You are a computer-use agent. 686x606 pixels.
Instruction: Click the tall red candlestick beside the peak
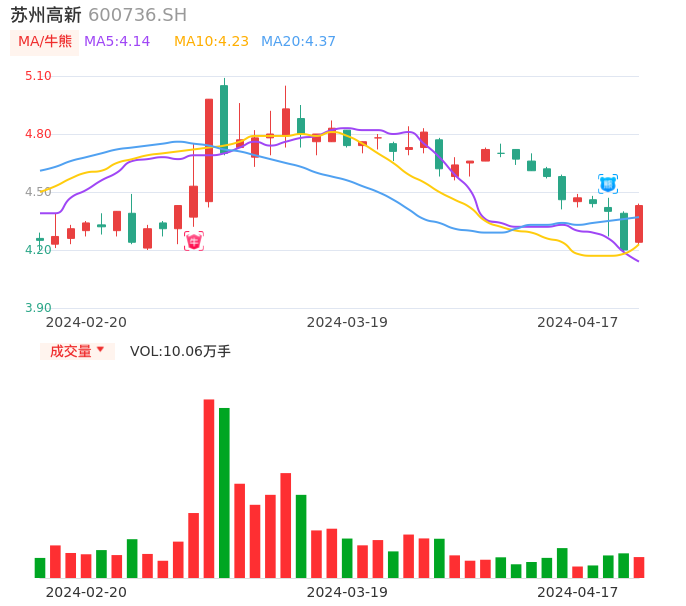tap(209, 150)
